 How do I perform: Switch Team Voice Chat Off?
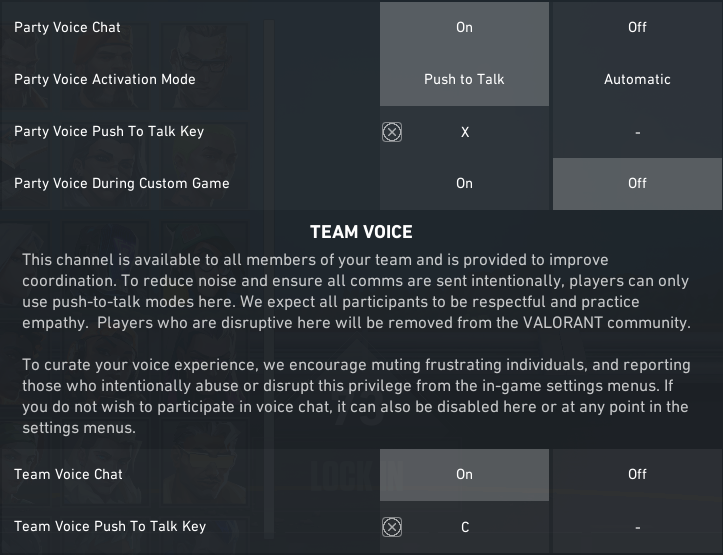tap(637, 474)
